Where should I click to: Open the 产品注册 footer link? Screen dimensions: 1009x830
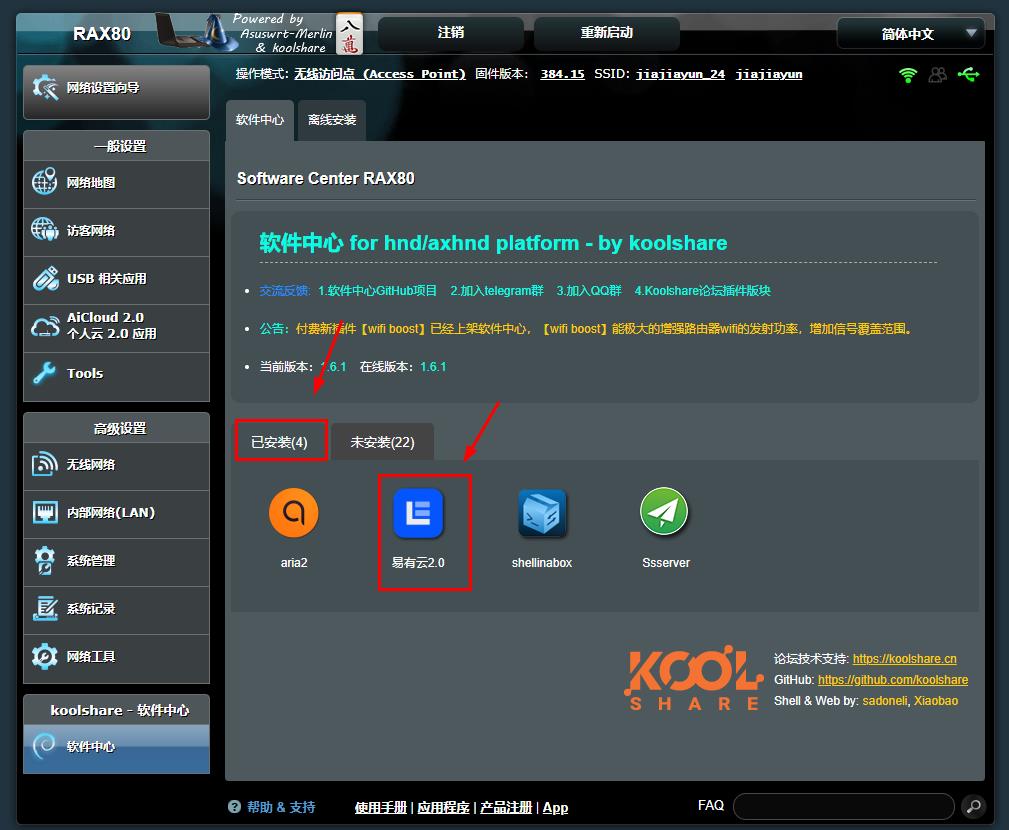[x=506, y=807]
